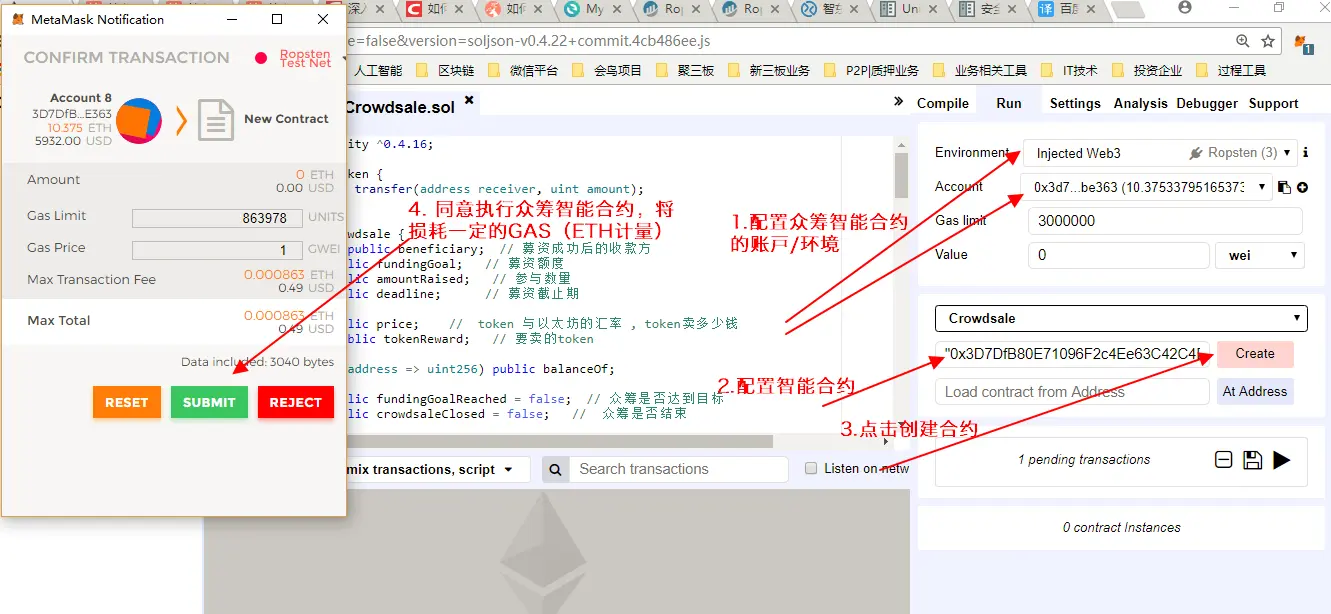Image resolution: width=1331 pixels, height=614 pixels.
Task: Open the 人工智能 bookmark
Action: click(x=377, y=71)
